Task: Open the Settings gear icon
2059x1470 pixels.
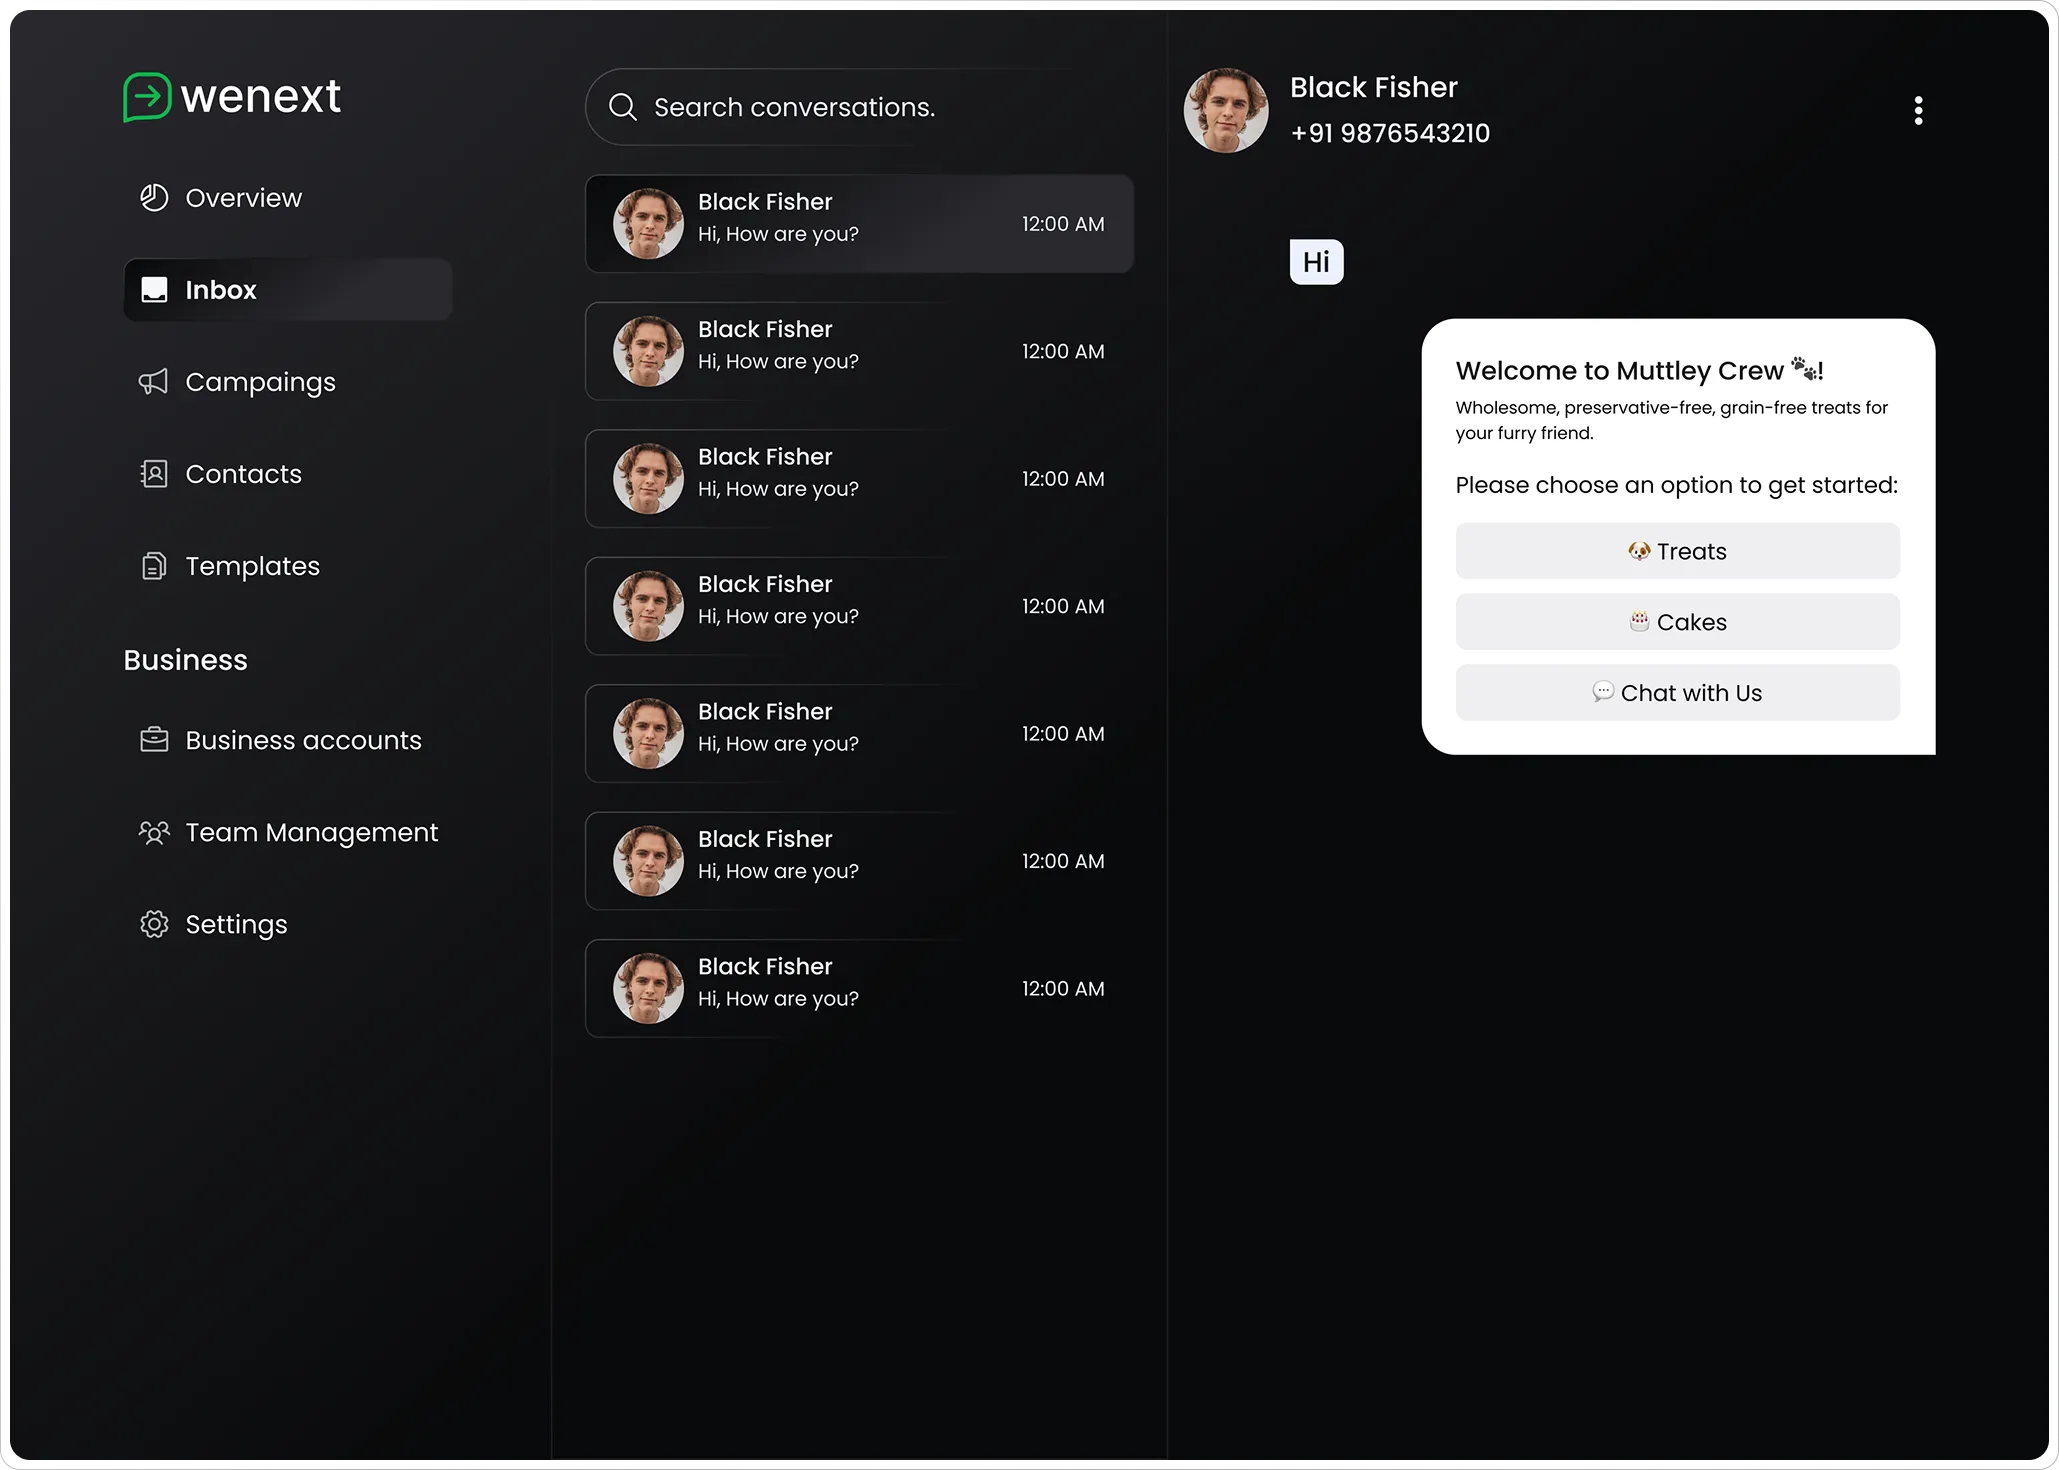Action: tap(154, 924)
